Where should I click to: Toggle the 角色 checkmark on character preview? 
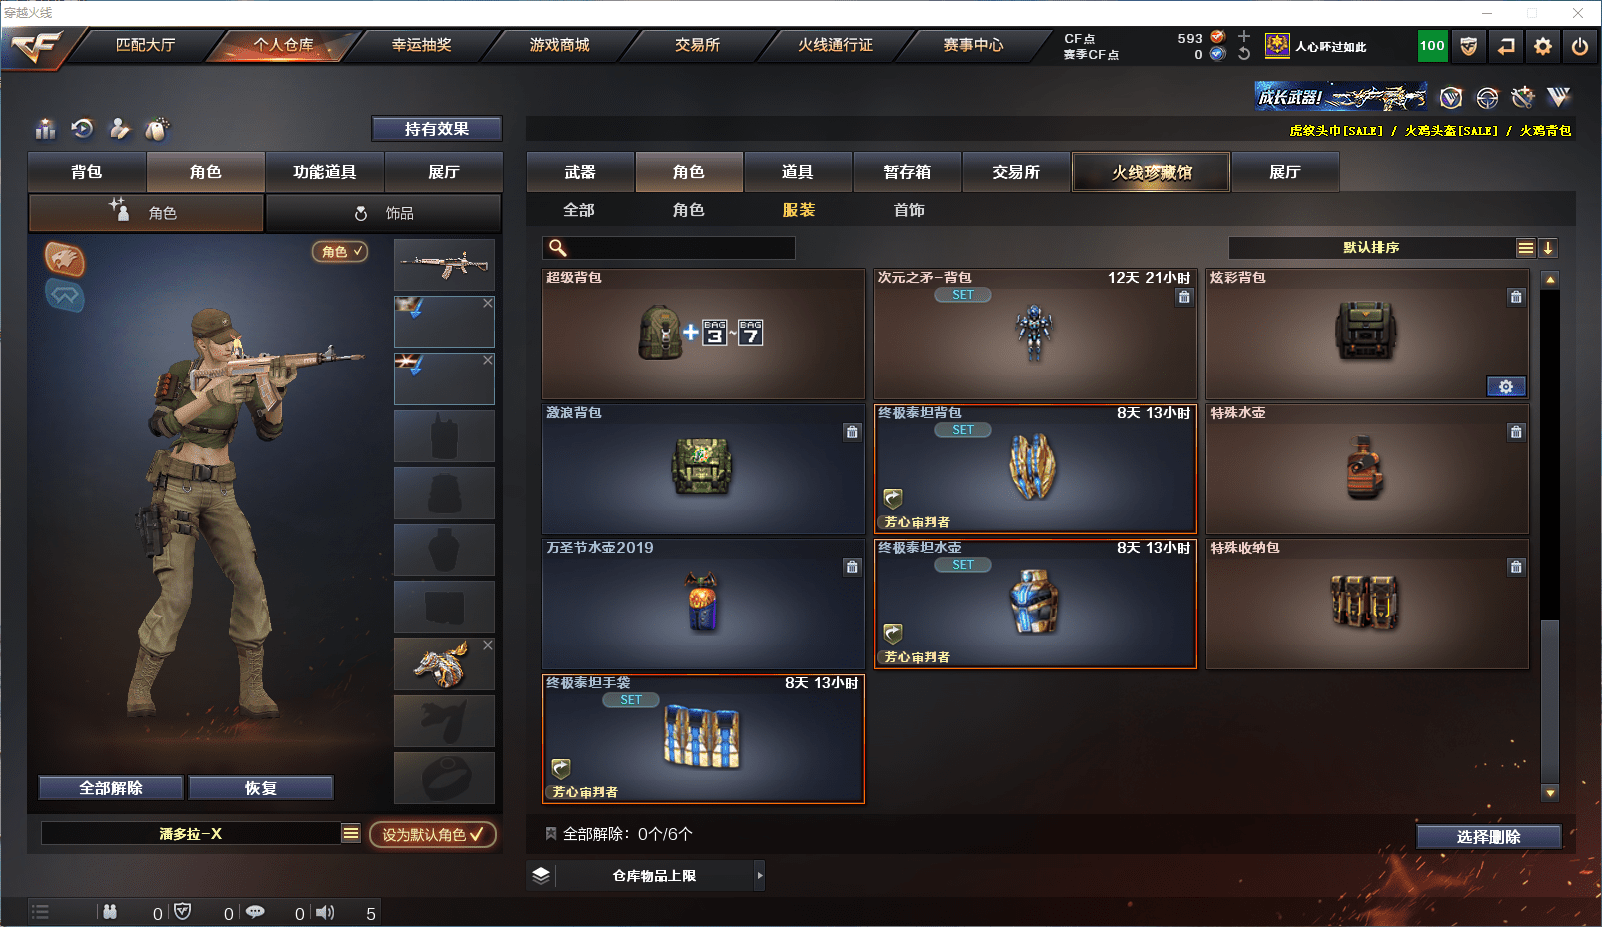[341, 252]
